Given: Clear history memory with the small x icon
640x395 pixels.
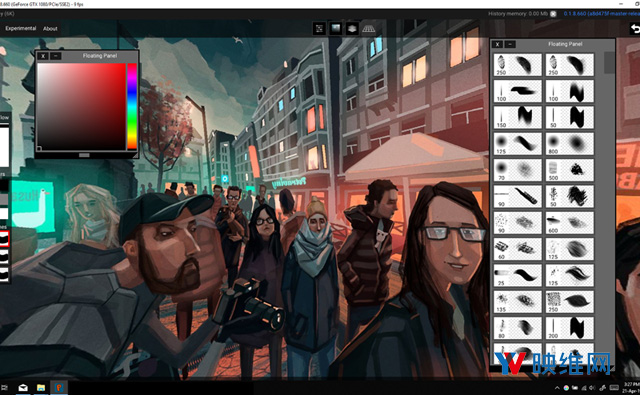Looking at the screenshot, I should (553, 14).
